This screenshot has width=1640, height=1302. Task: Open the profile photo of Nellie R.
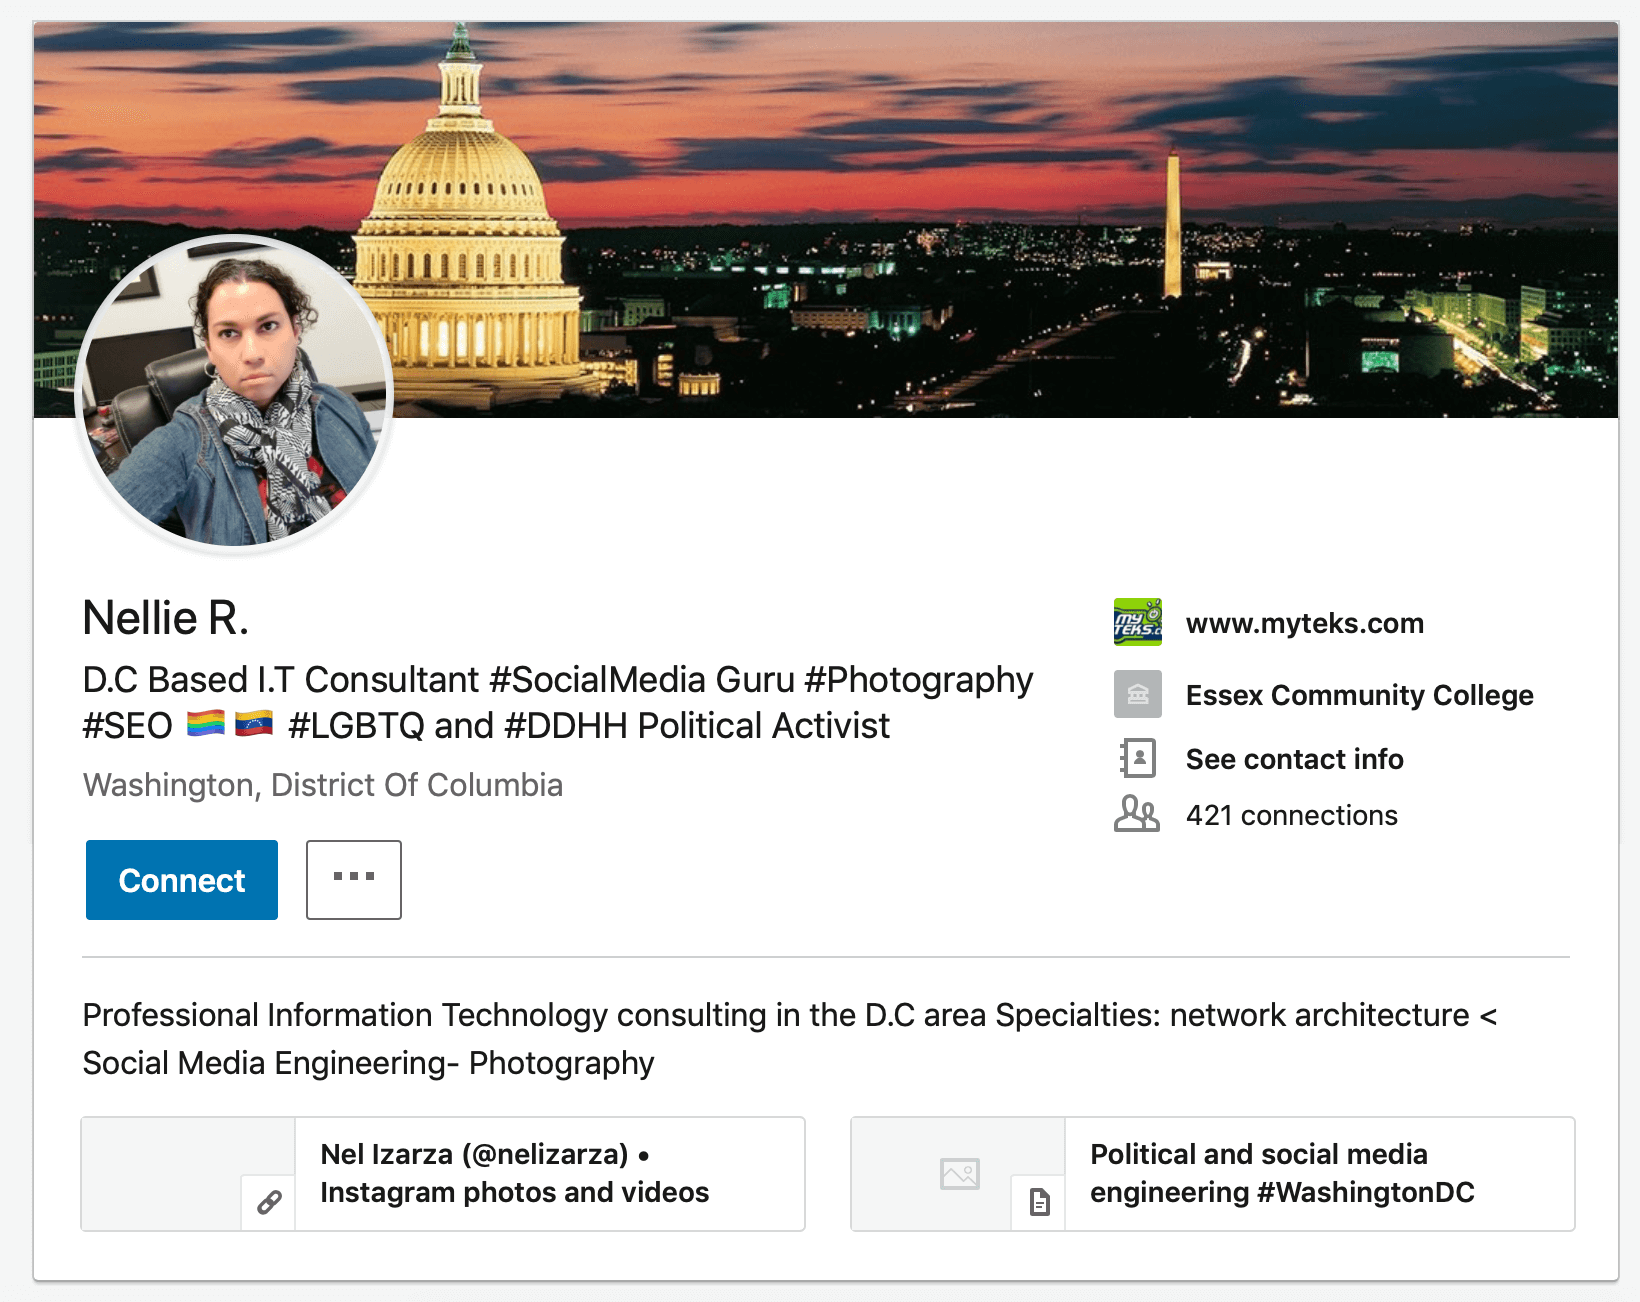234,393
